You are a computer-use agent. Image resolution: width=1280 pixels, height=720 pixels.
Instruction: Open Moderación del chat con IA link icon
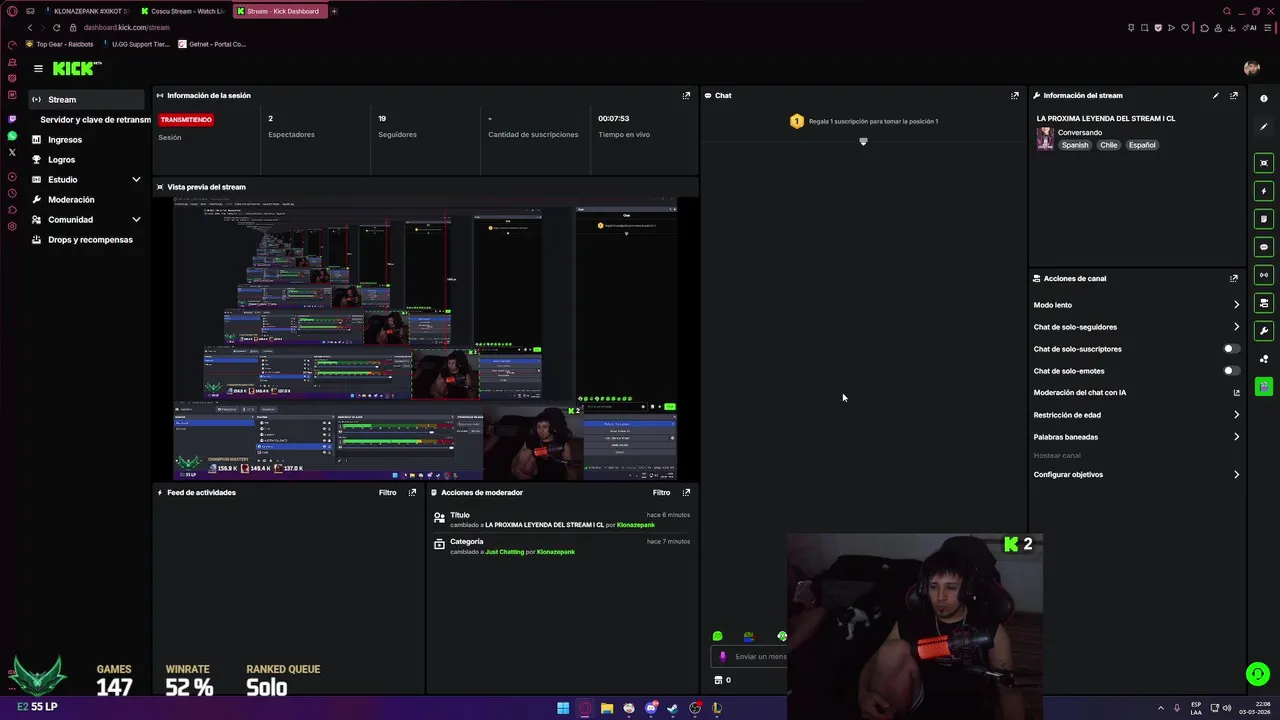[x=1236, y=393]
